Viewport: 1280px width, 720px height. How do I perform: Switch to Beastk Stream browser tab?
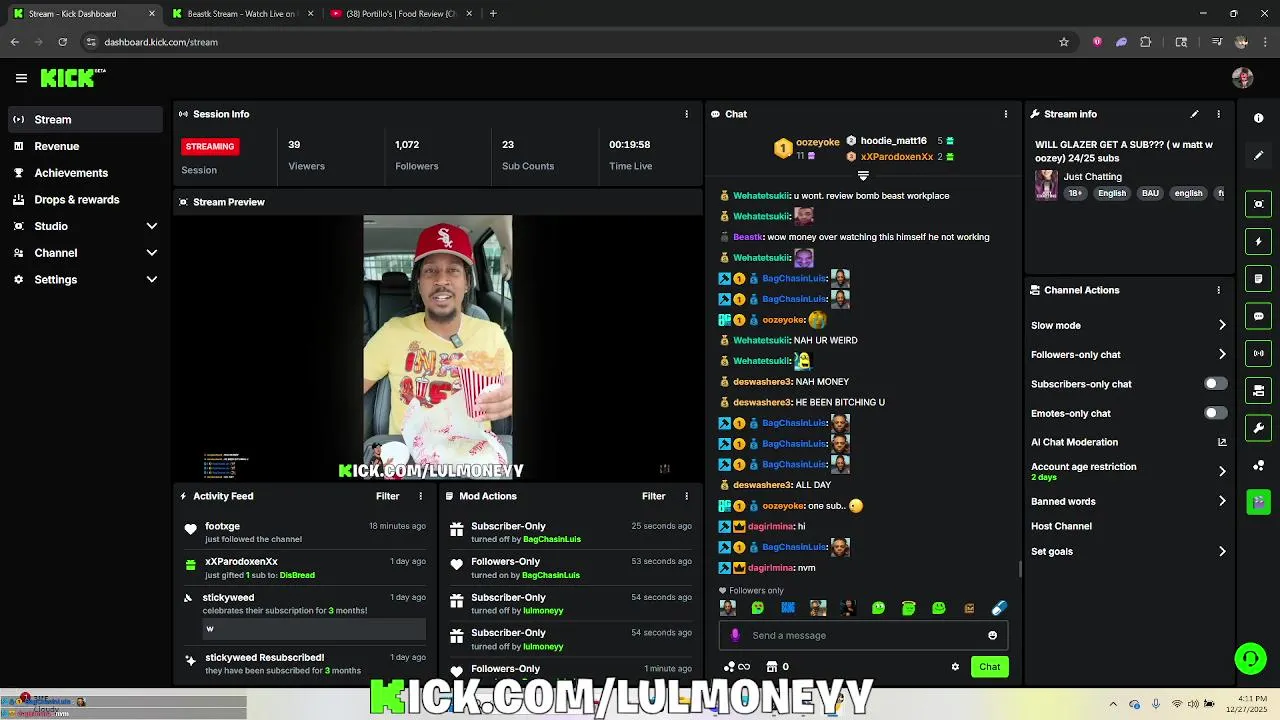point(242,14)
